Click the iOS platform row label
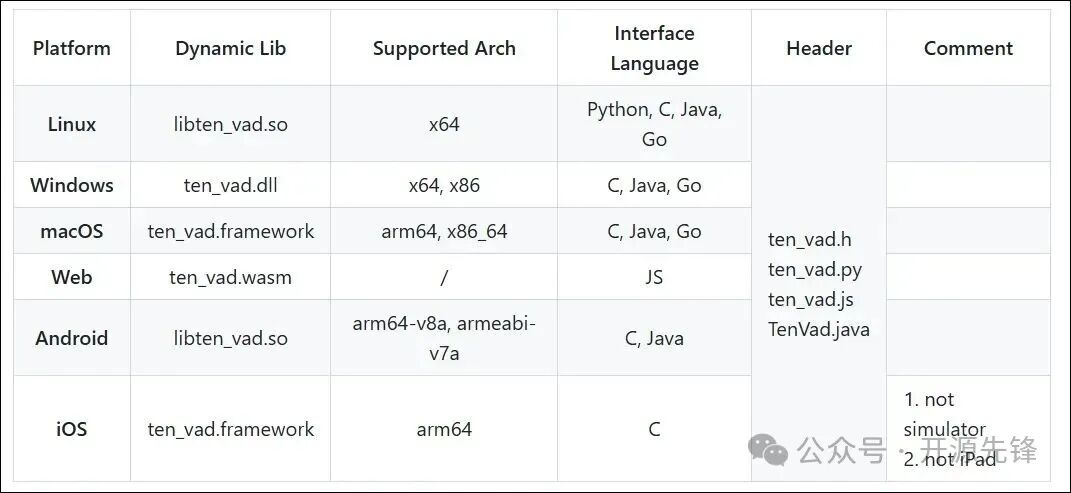This screenshot has height=493, width=1071. click(x=72, y=429)
